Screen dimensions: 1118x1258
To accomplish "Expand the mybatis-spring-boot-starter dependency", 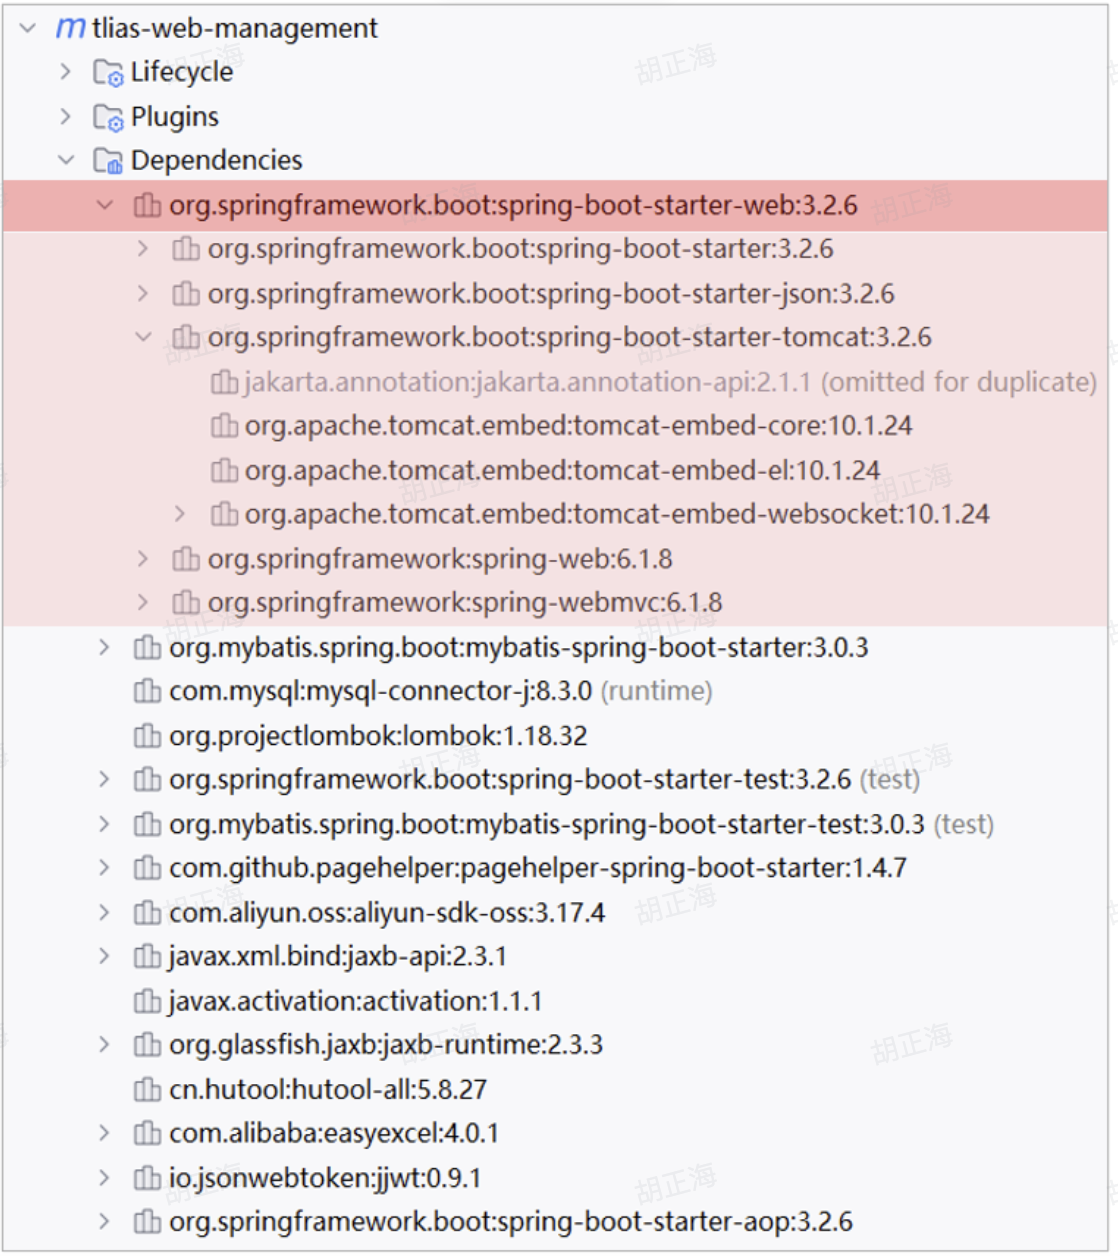I will (105, 647).
